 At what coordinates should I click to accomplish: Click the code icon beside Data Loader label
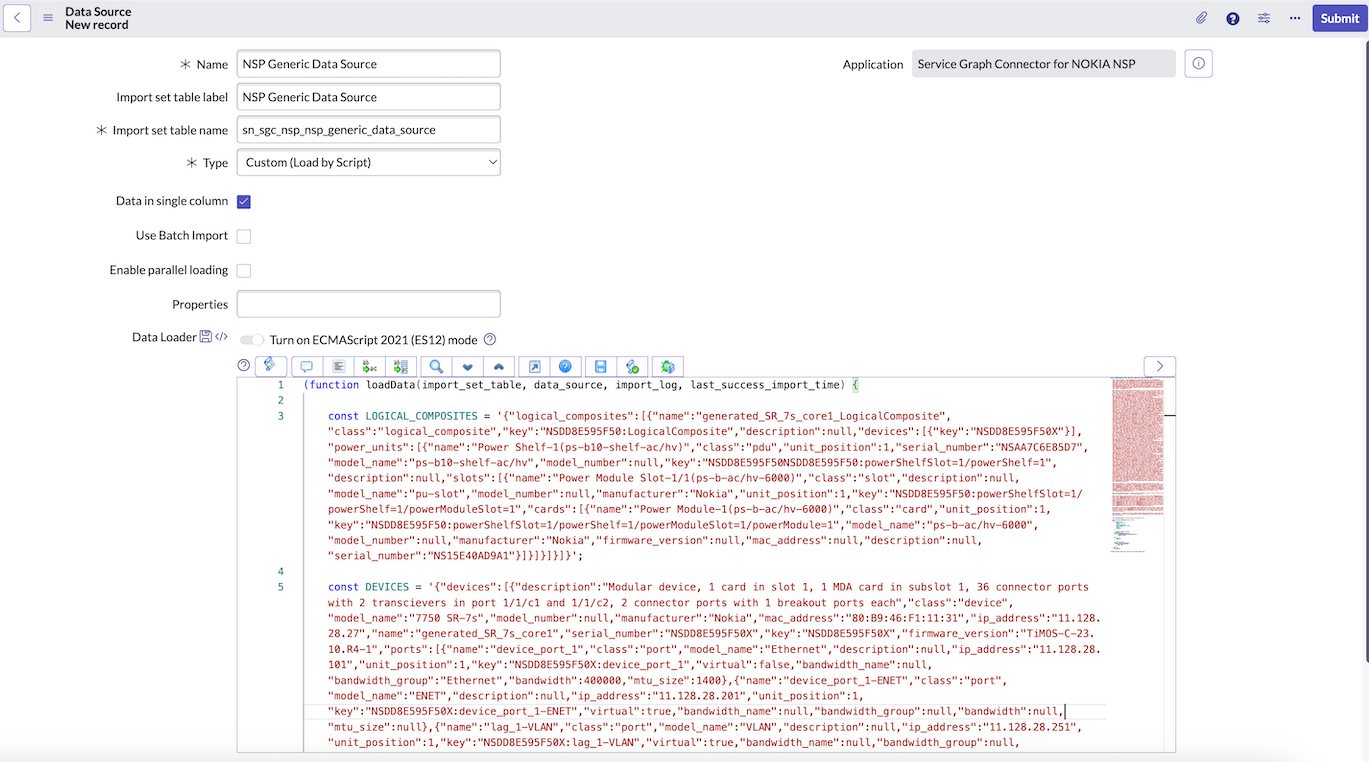(x=222, y=337)
